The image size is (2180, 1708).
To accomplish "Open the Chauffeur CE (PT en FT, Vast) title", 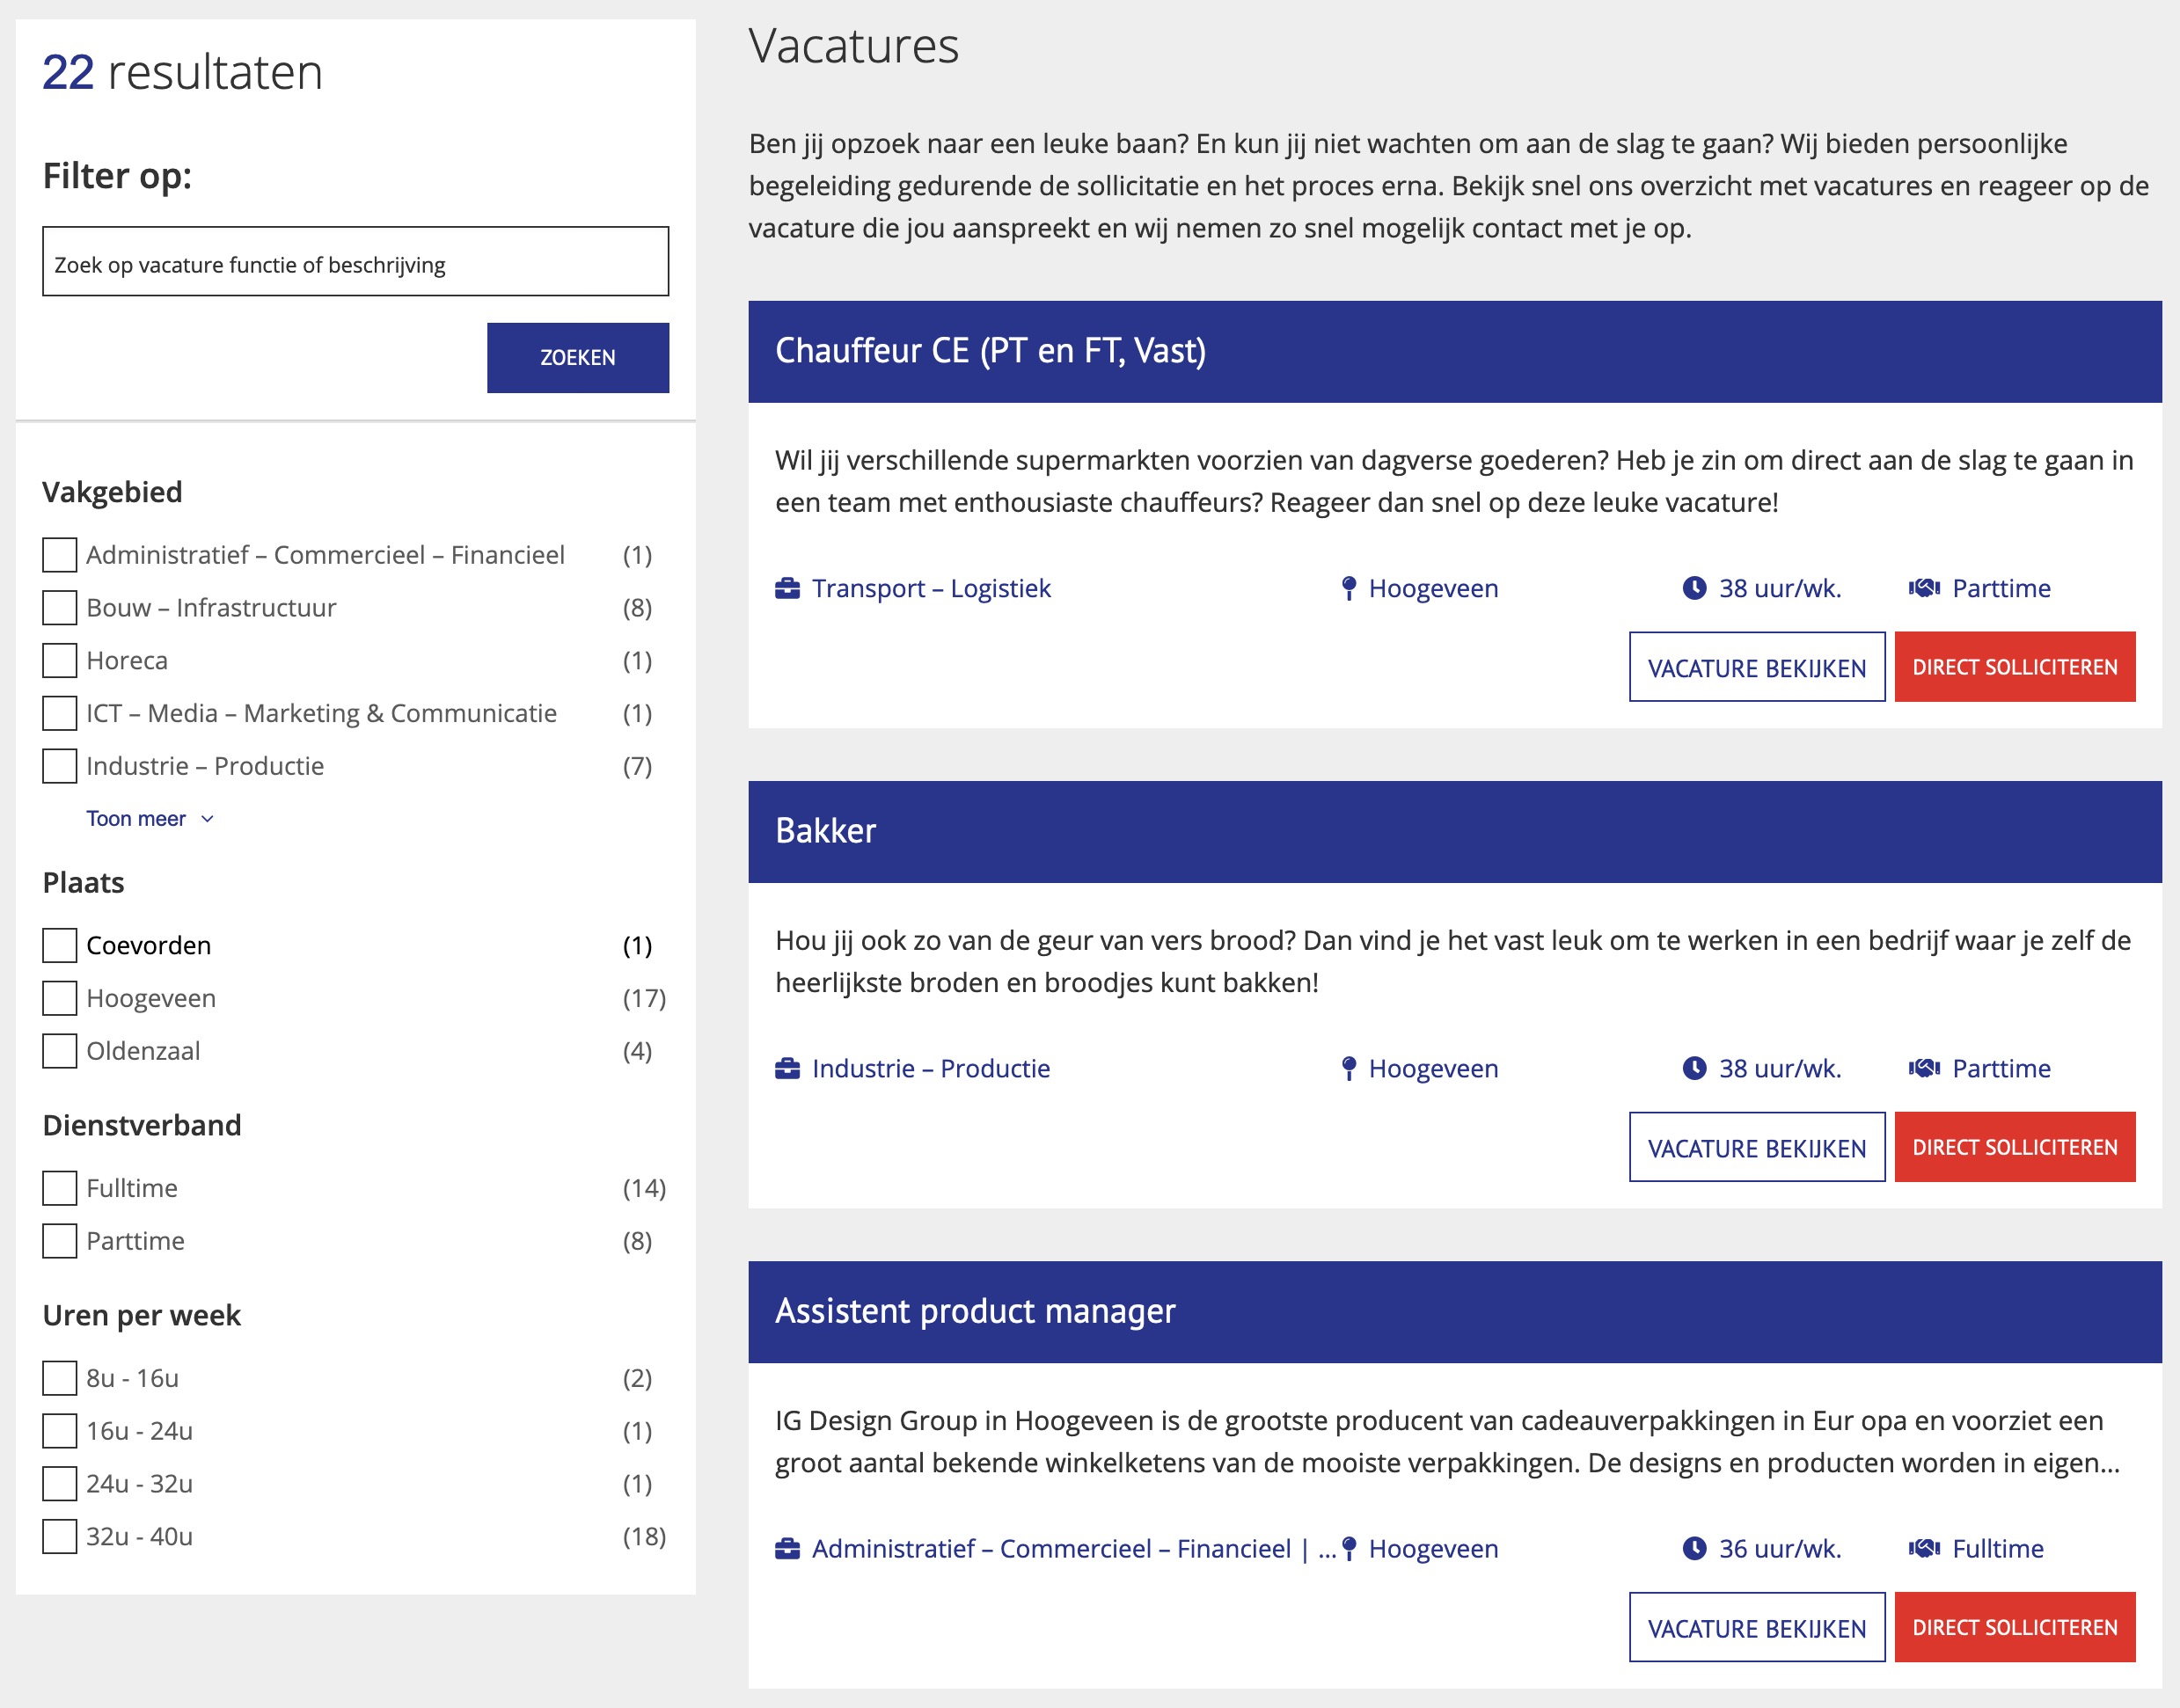I will pyautogui.click(x=990, y=351).
